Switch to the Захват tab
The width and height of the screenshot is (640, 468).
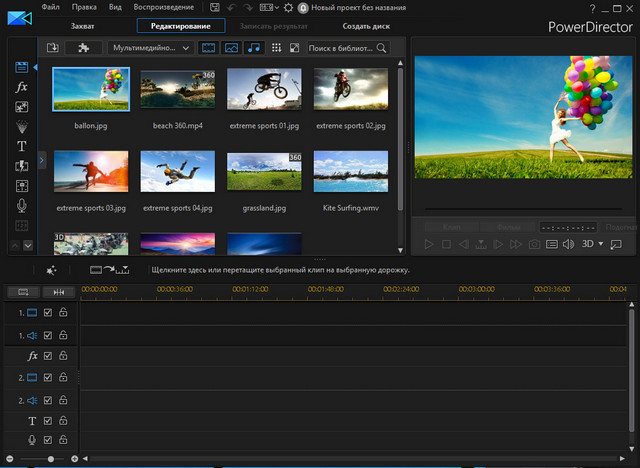(x=83, y=26)
